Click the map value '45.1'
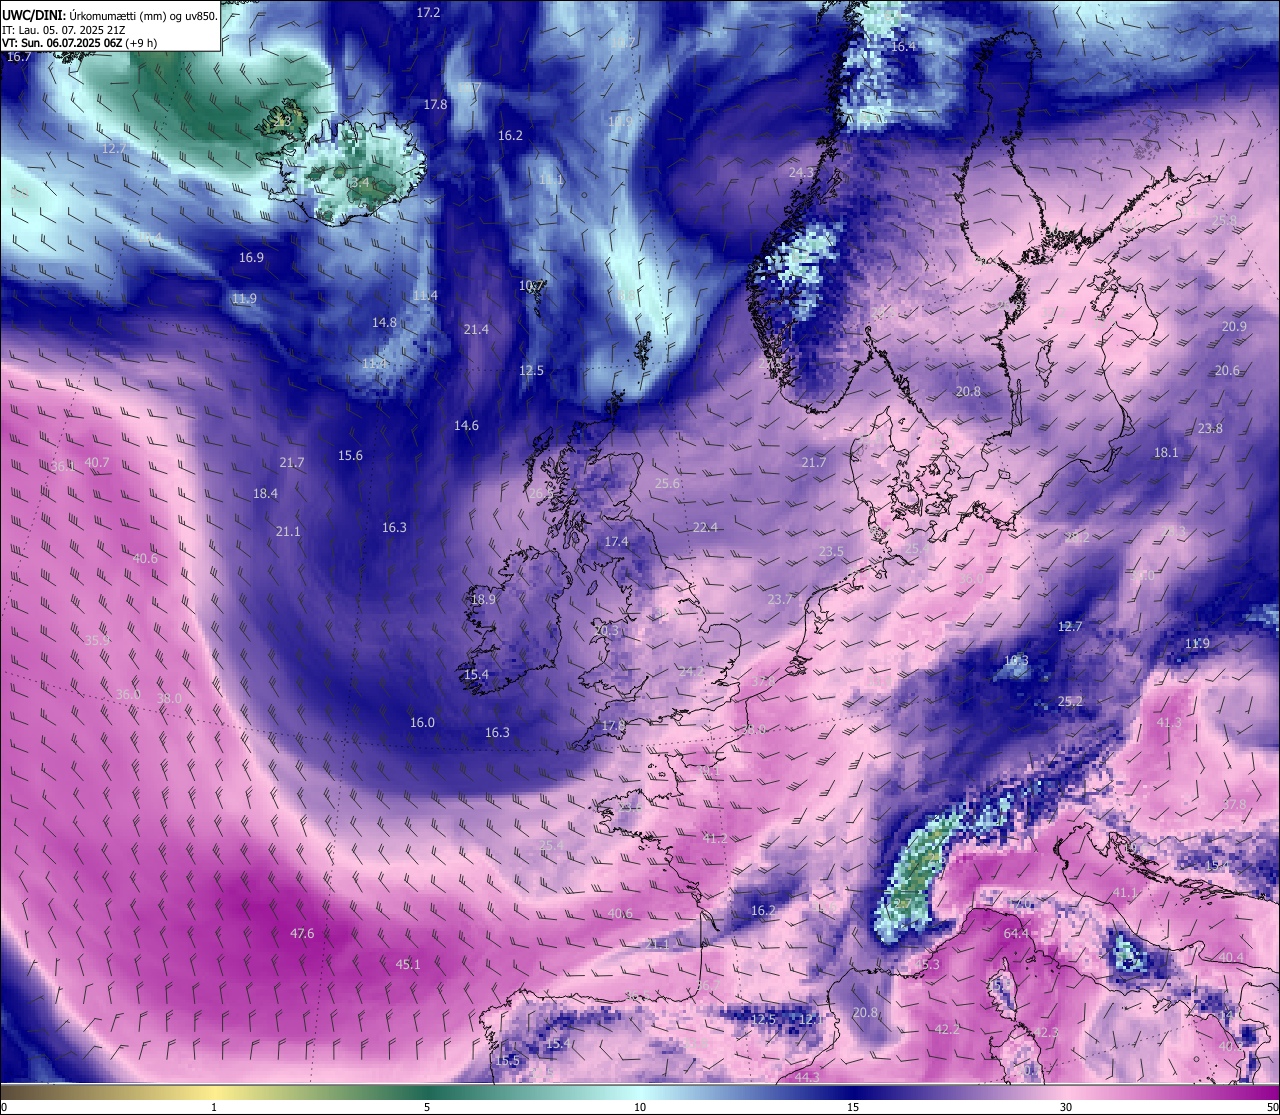Viewport: 1280px width, 1115px height. [x=408, y=964]
